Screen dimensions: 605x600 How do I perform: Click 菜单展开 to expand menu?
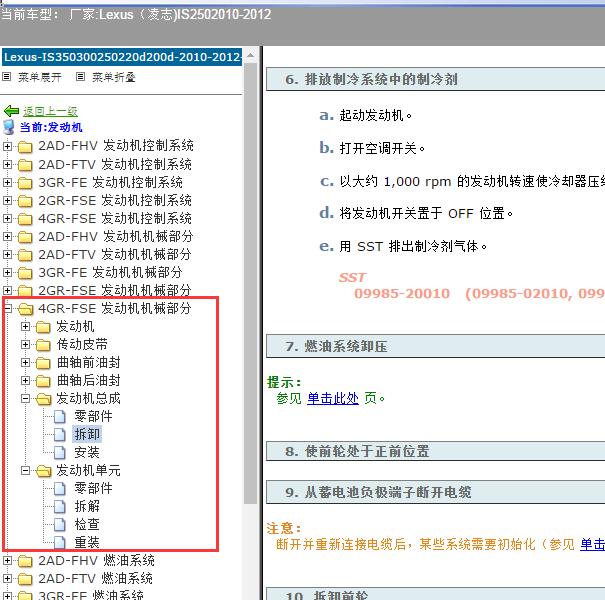coord(40,77)
